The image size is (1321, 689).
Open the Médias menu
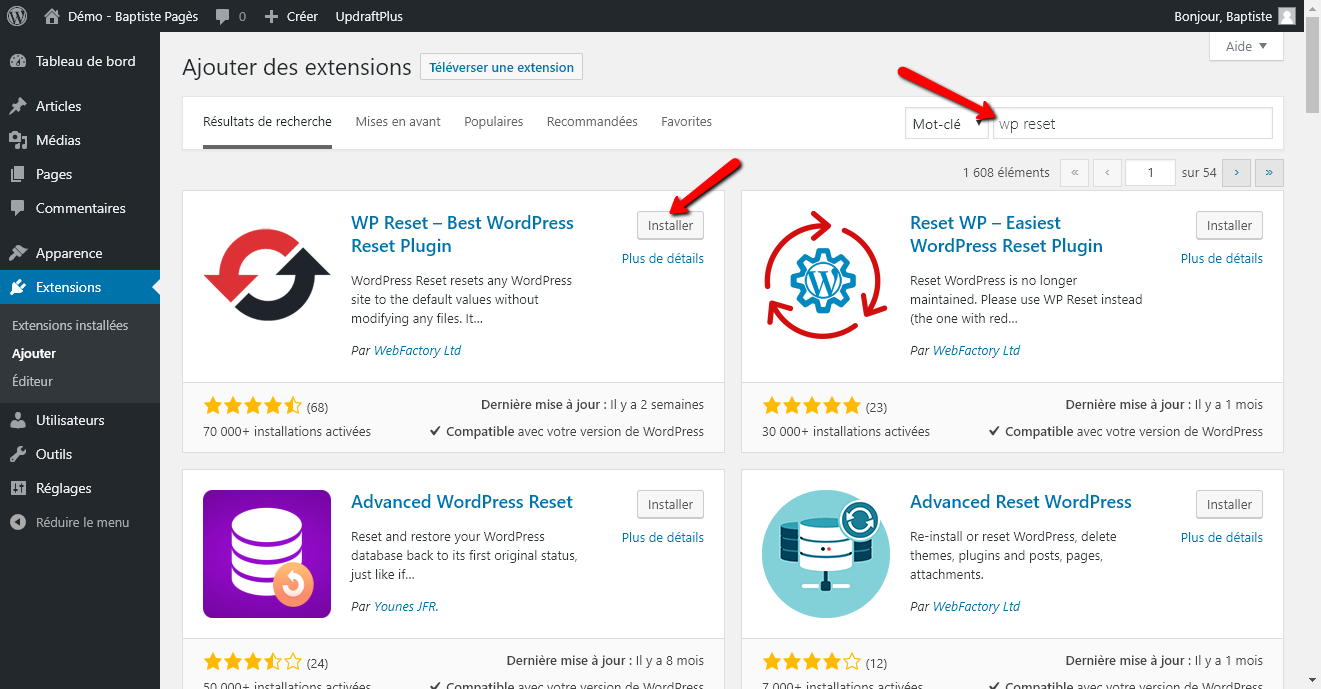(x=80, y=140)
